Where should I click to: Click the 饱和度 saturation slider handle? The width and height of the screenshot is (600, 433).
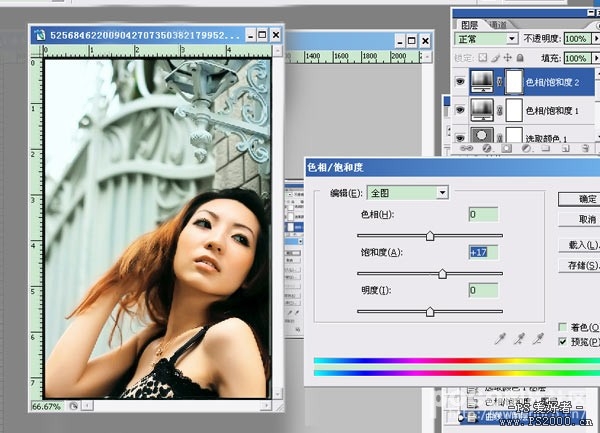pyautogui.click(x=442, y=274)
